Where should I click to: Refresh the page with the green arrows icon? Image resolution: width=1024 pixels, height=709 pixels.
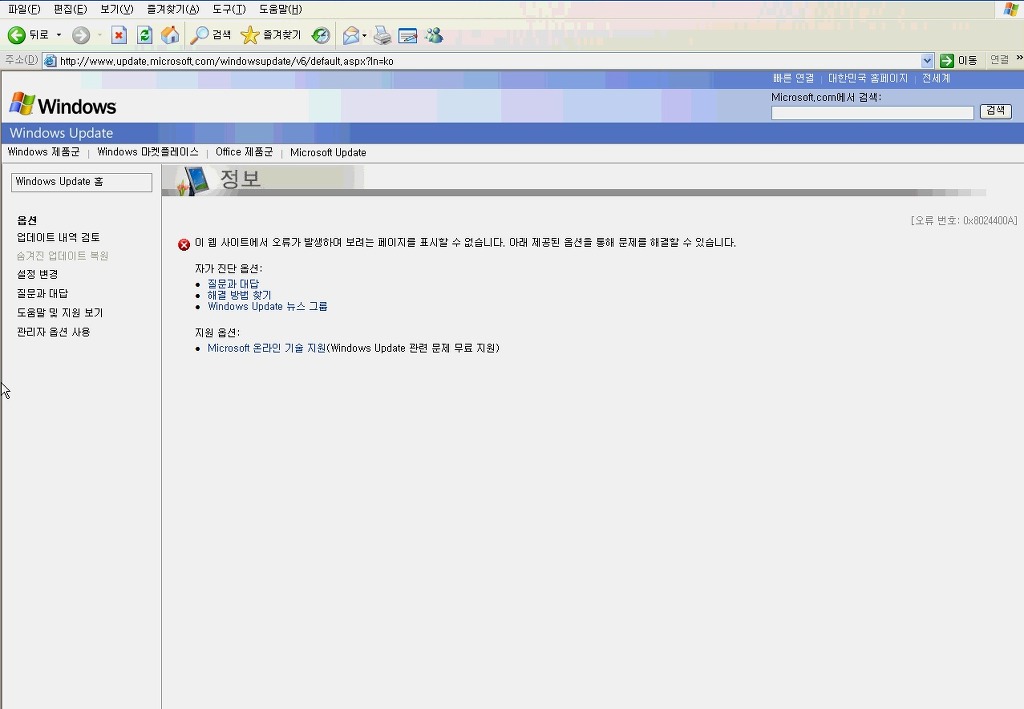tap(144, 35)
